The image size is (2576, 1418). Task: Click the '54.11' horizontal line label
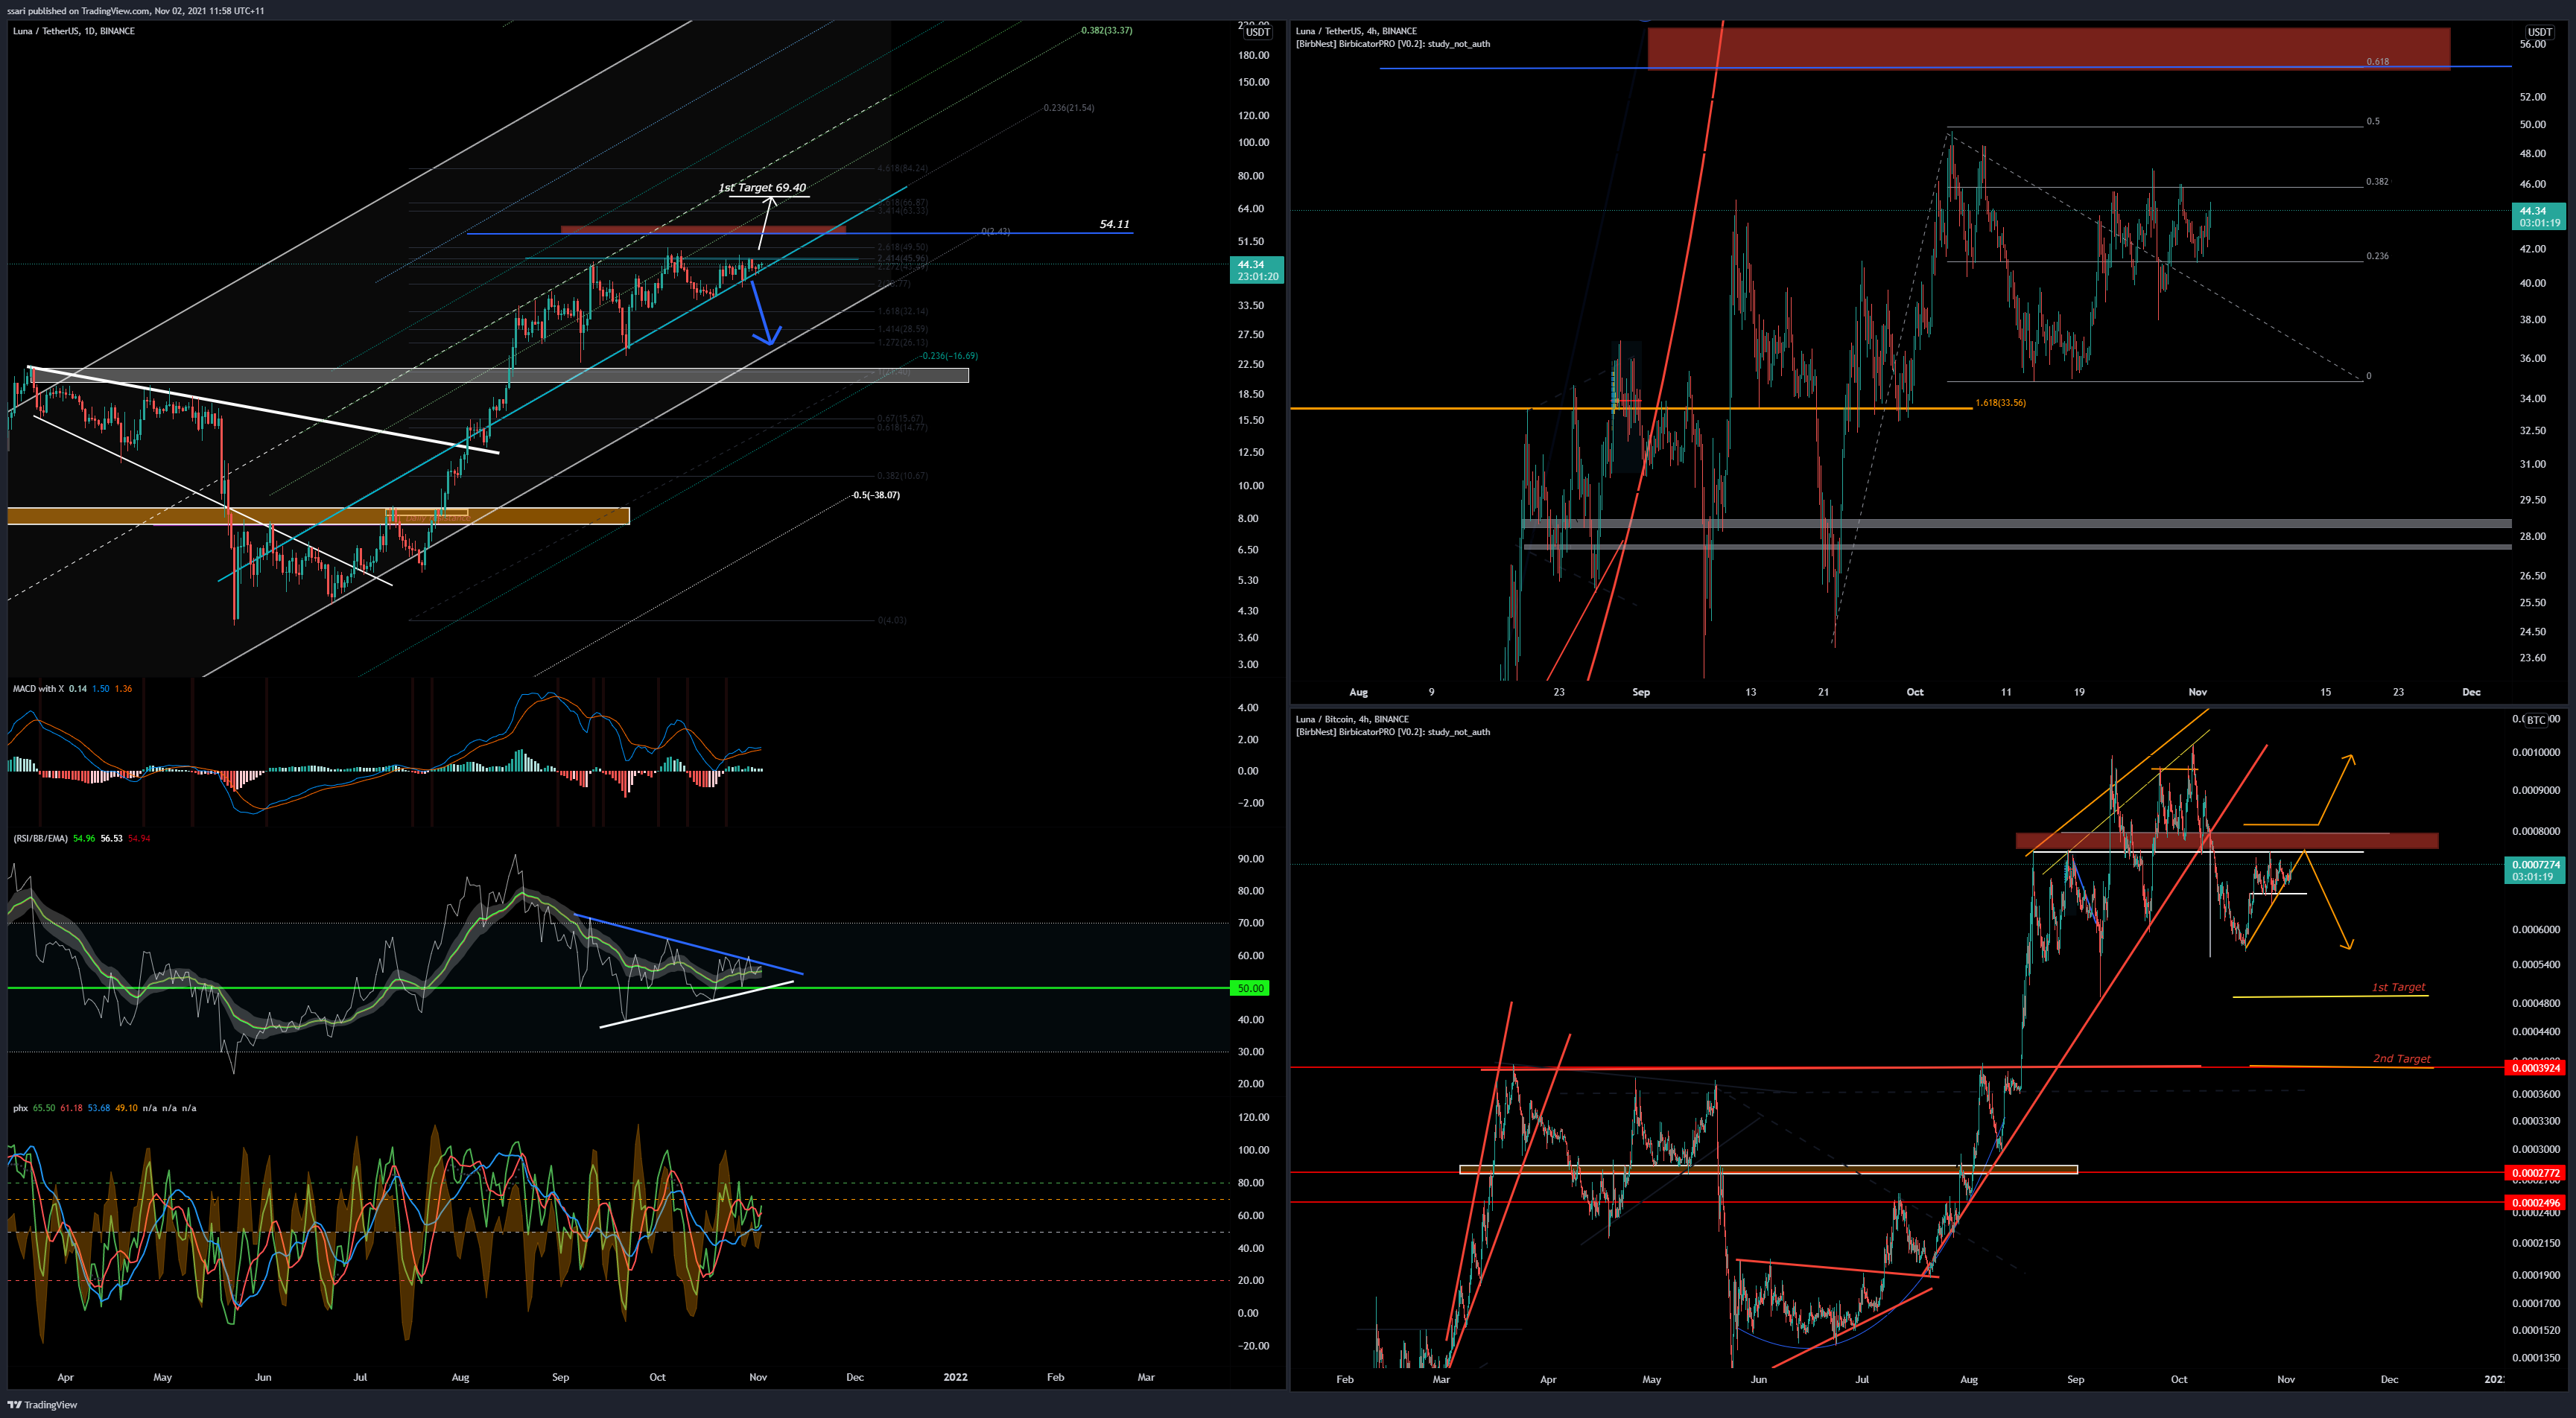pyautogui.click(x=1114, y=224)
